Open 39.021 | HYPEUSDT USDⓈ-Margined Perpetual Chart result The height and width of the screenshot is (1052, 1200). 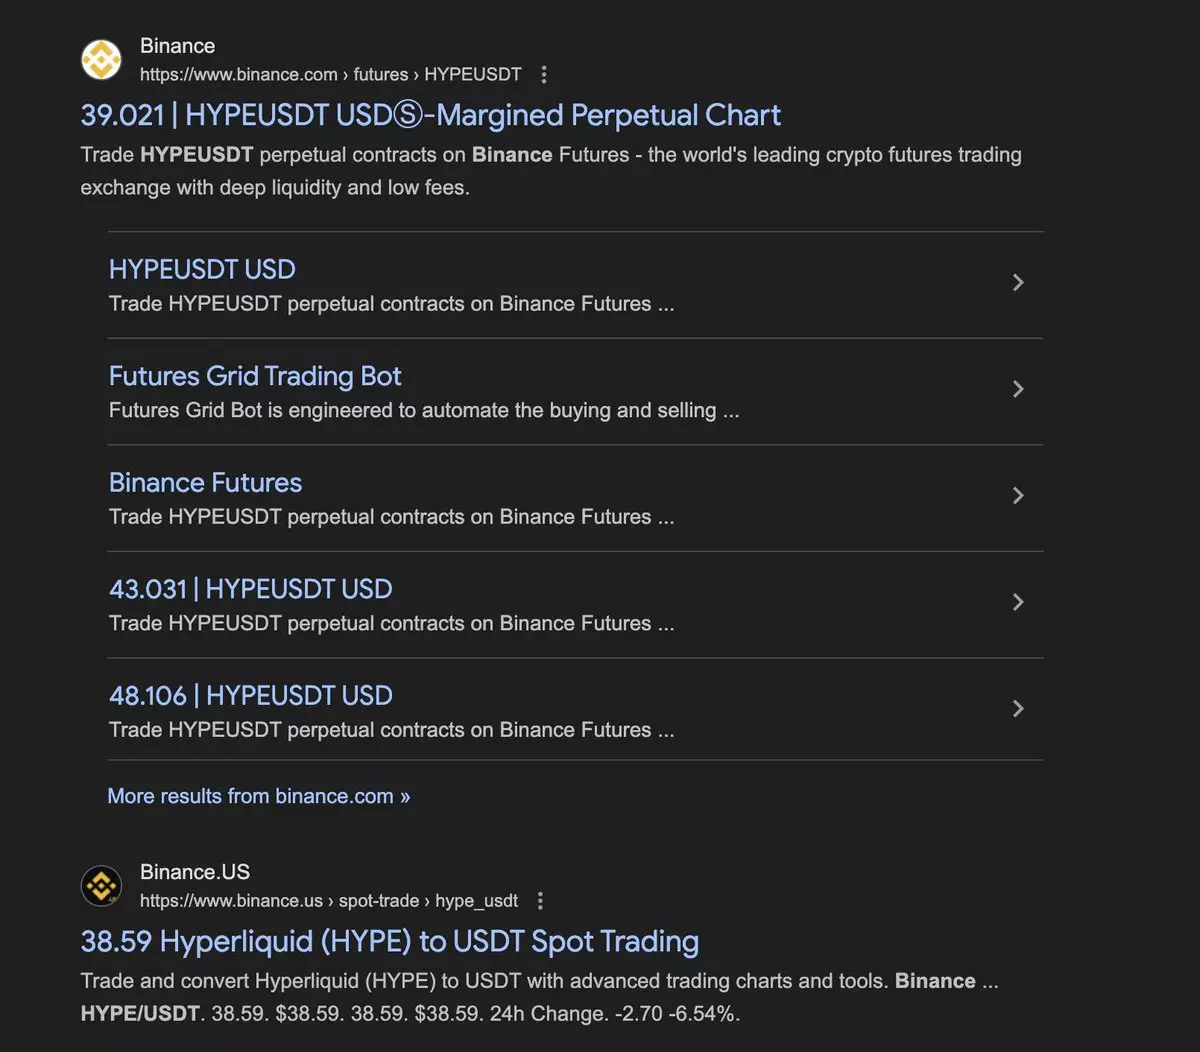[x=430, y=116]
